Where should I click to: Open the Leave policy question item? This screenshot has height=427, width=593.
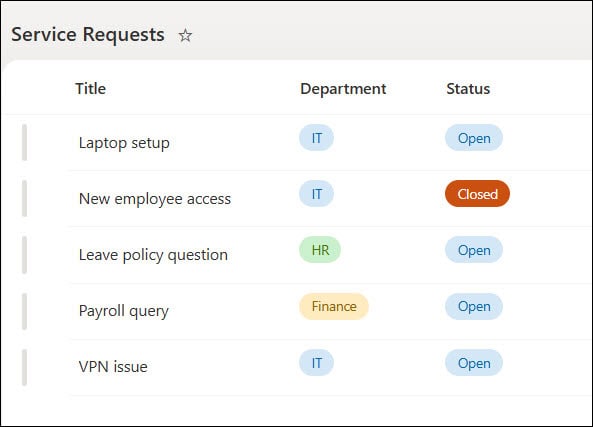[x=153, y=255]
